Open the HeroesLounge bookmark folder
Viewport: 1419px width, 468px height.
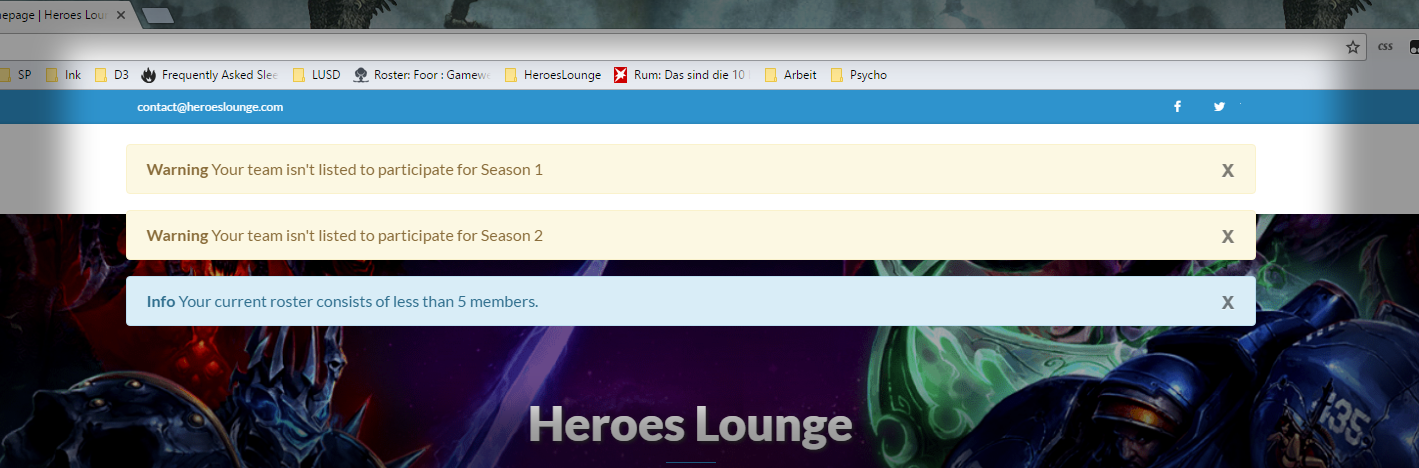click(x=553, y=75)
